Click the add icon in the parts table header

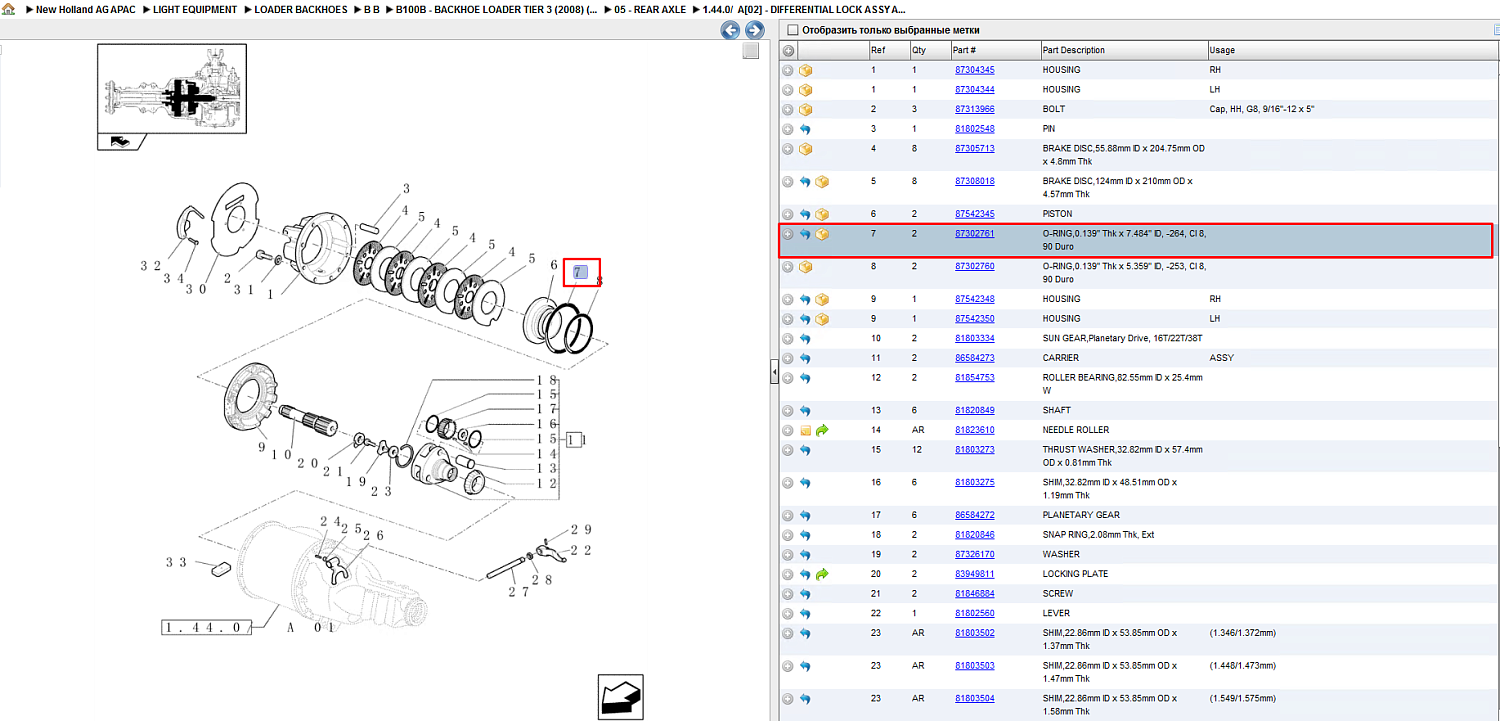(788, 50)
